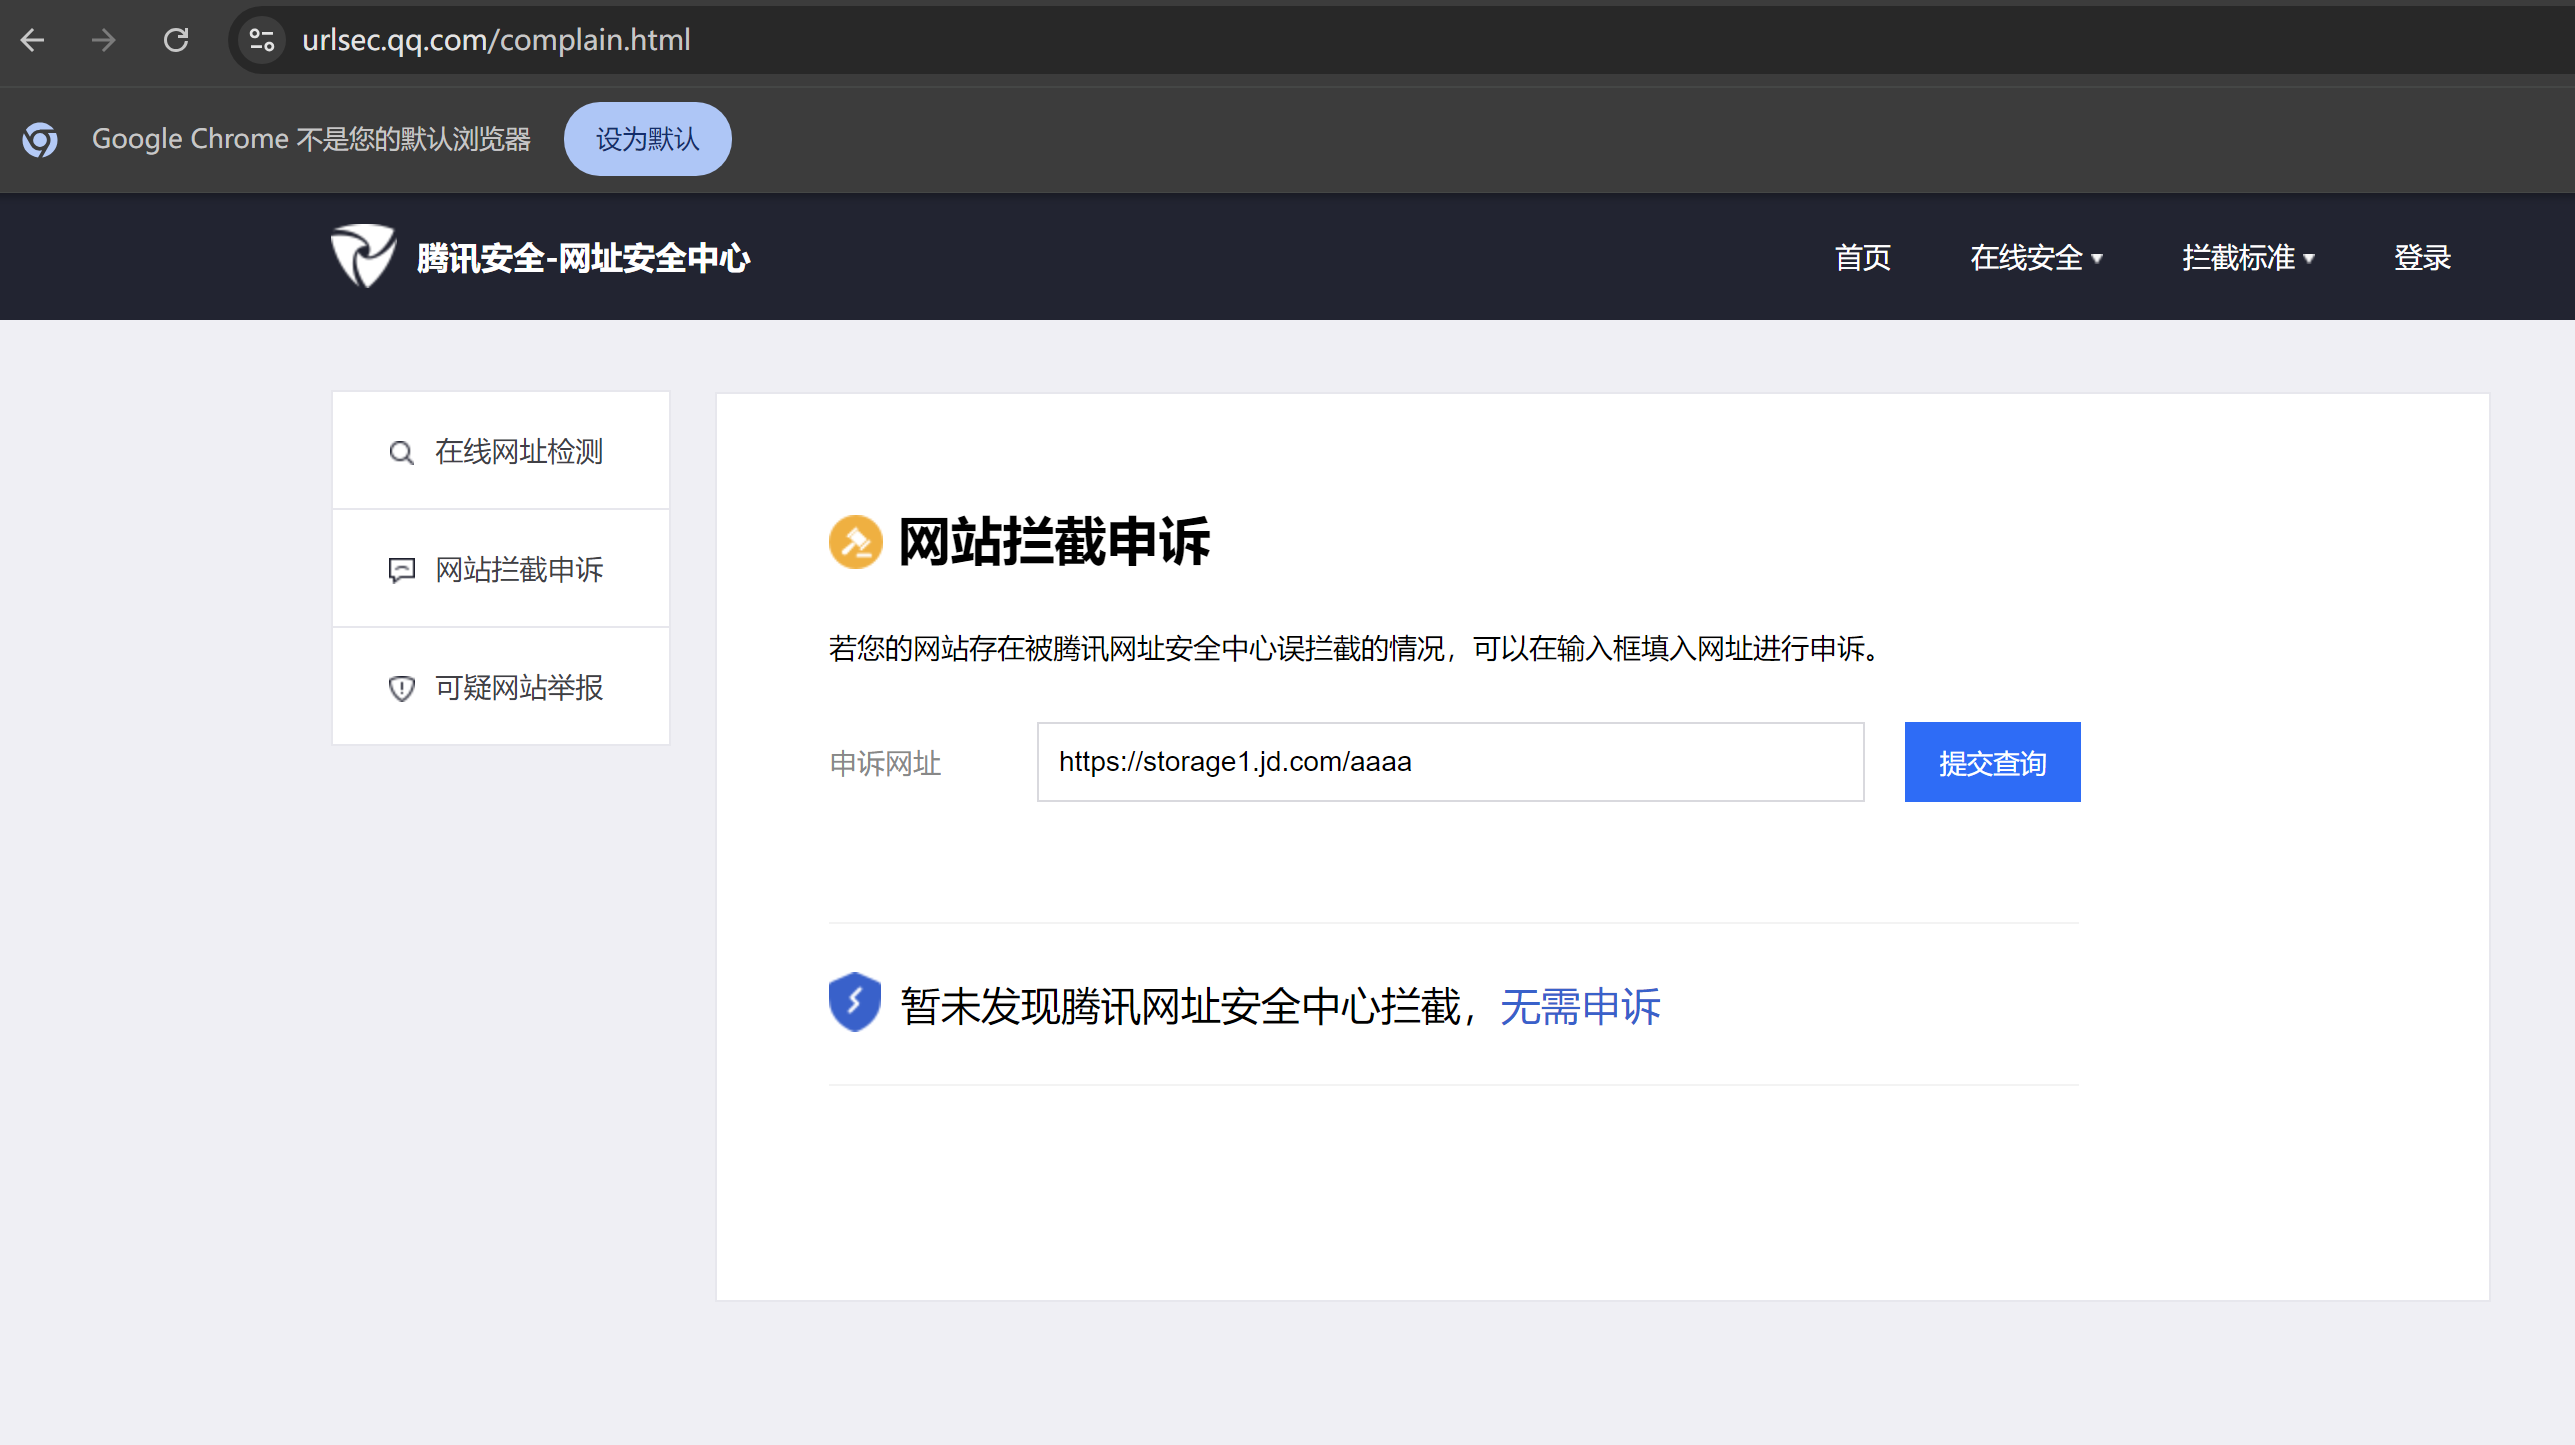
Task: Click the orange gavel icon by the title
Action: click(855, 542)
